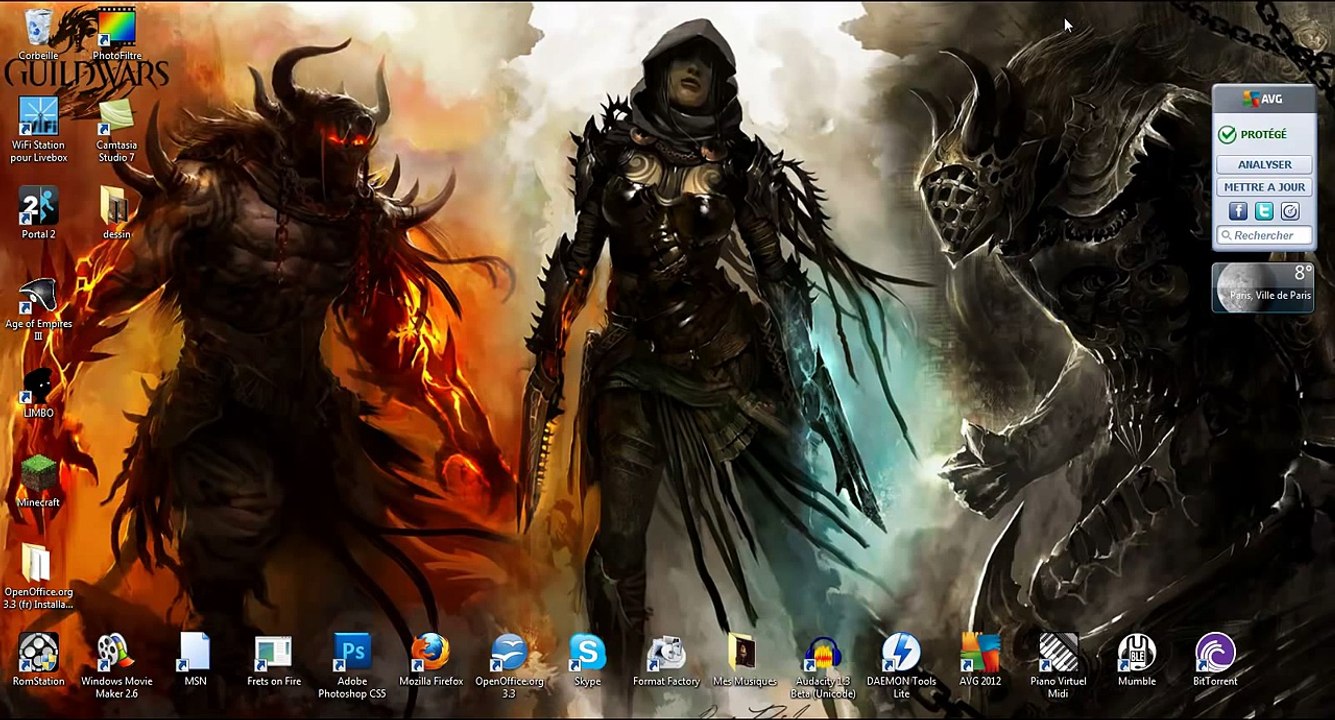Open the Twitter icon in AVG gadget
The height and width of the screenshot is (720, 1335).
click(x=1264, y=211)
